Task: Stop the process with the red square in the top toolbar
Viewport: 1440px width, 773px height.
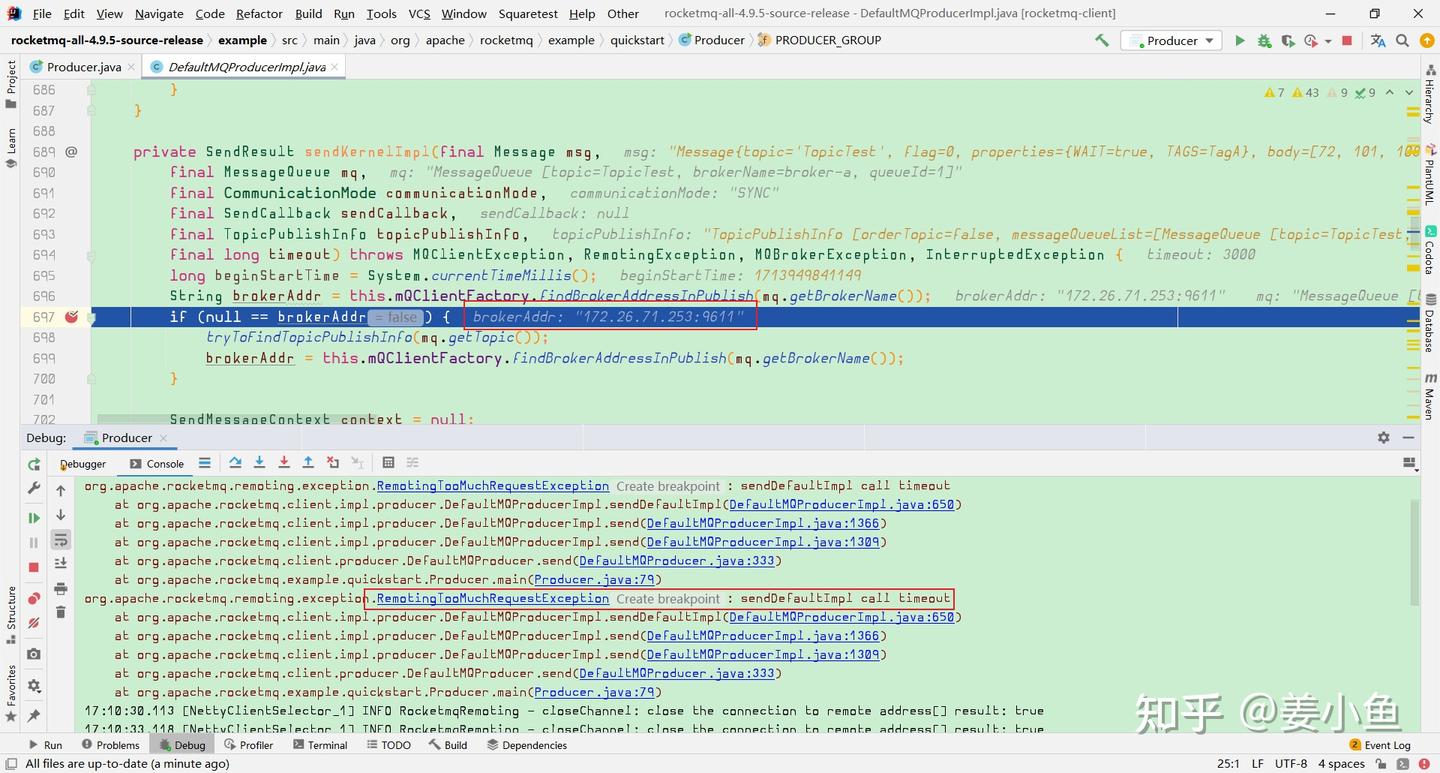Action: 1347,41
